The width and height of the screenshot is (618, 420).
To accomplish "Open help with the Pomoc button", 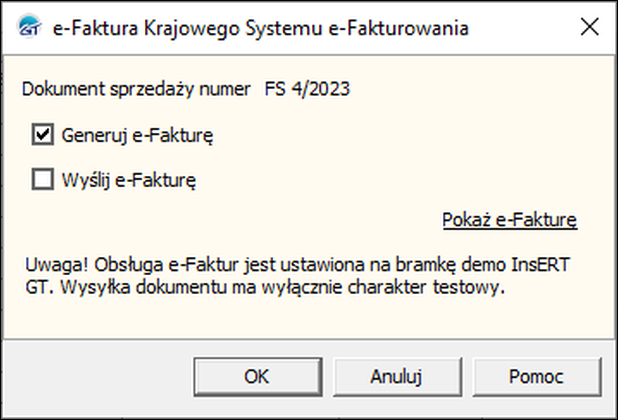I will point(534,377).
